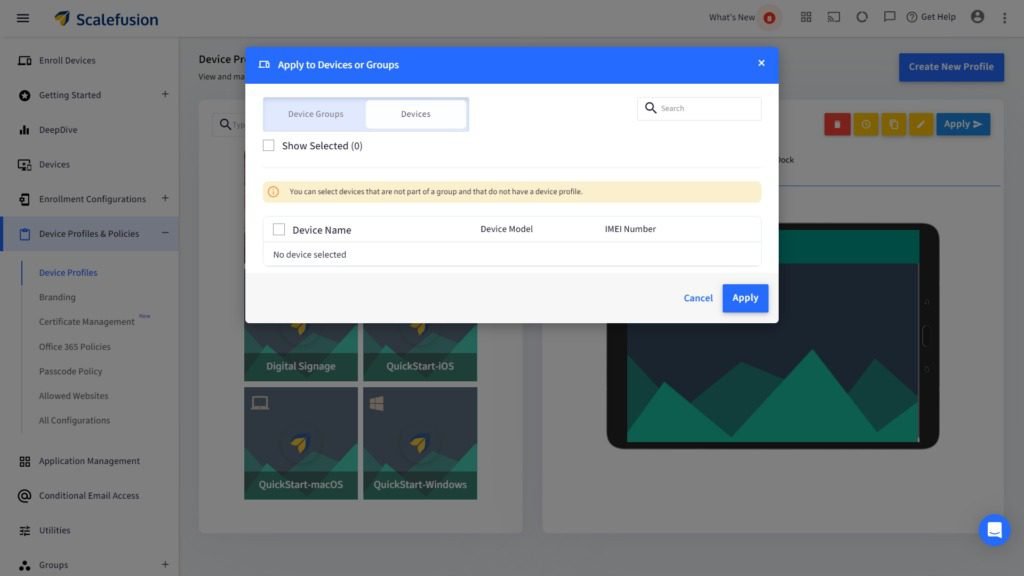Open the hamburger menu next to Scalefusion logo
This screenshot has width=1024, height=576.
[23, 18]
